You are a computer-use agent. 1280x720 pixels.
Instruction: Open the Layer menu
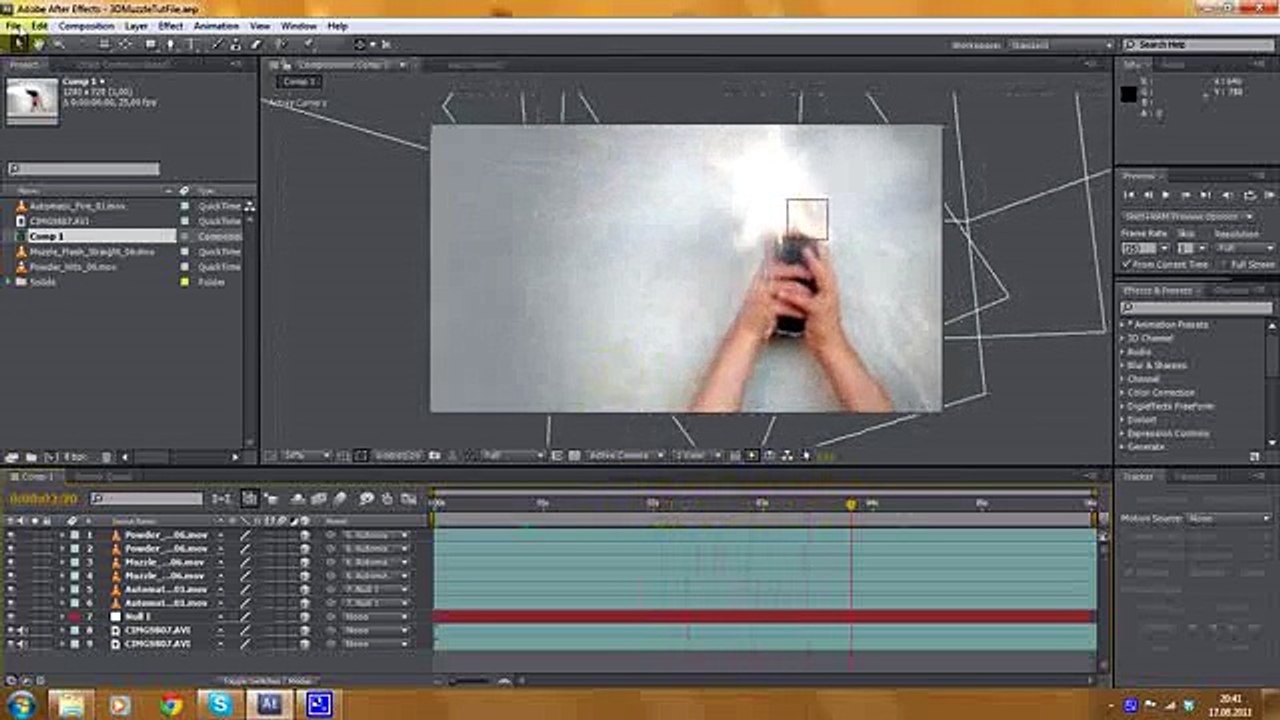[136, 25]
